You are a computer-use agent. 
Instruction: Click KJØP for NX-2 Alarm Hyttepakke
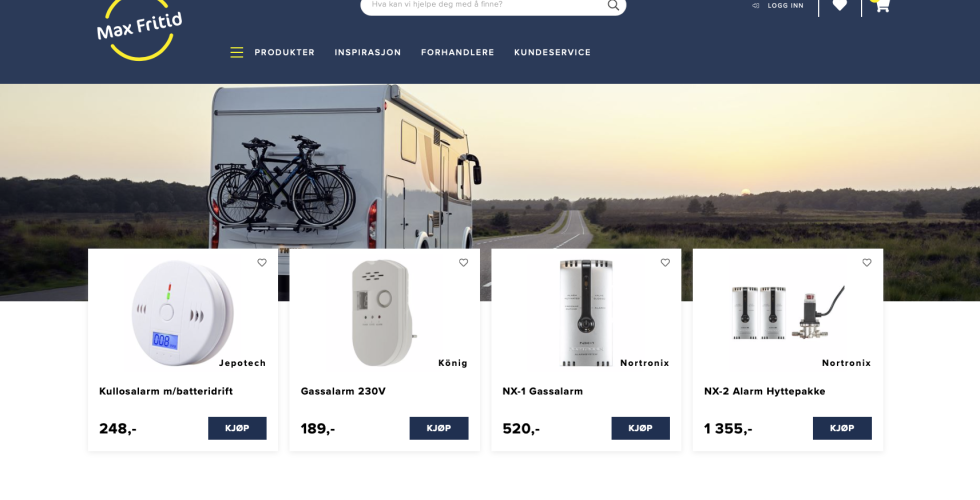[x=842, y=428]
